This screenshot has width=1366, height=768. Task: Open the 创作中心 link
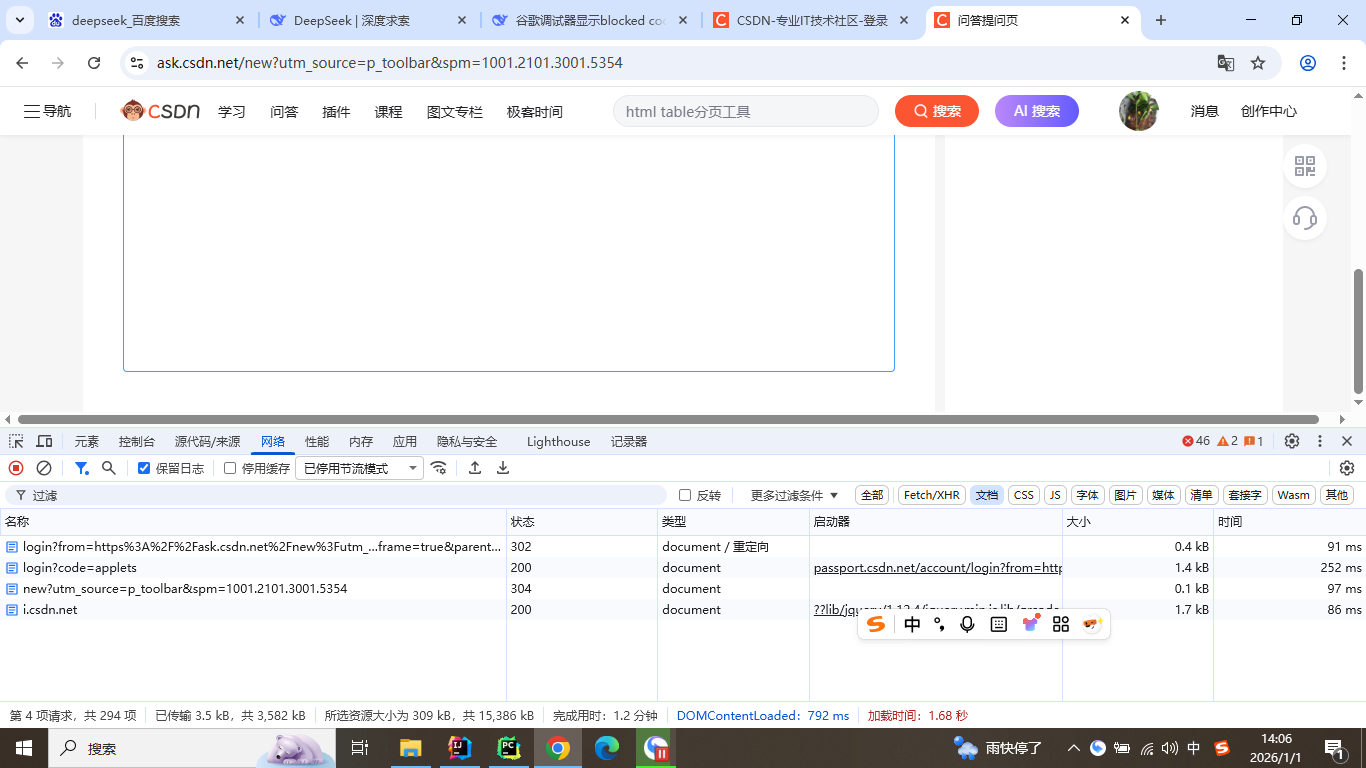tap(1269, 111)
